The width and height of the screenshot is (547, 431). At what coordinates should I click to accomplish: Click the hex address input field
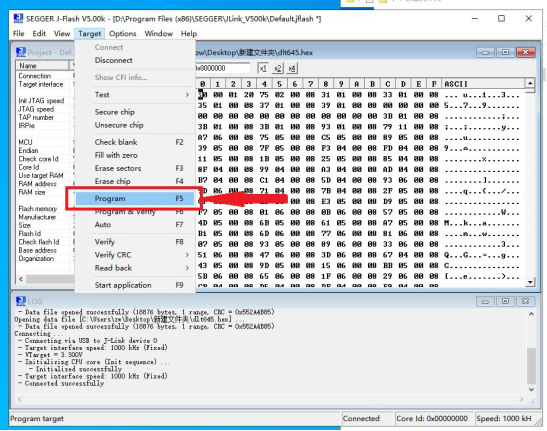point(223,68)
